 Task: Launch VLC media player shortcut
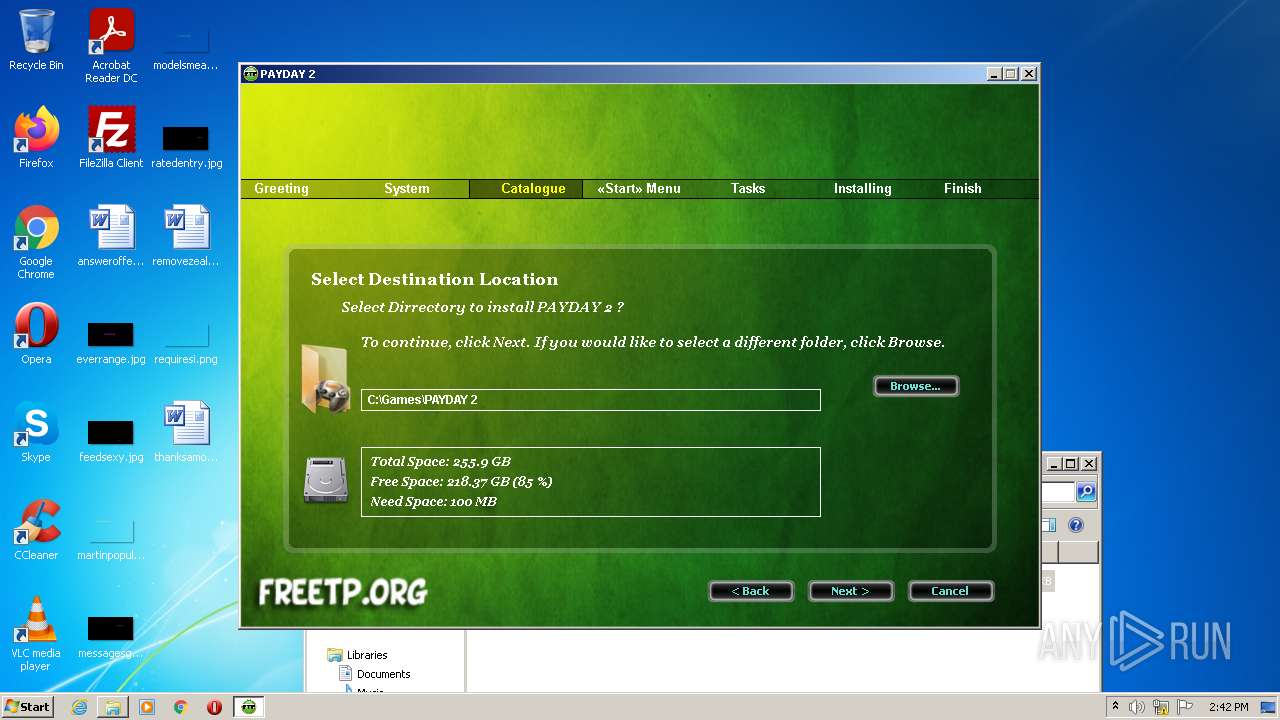click(36, 634)
